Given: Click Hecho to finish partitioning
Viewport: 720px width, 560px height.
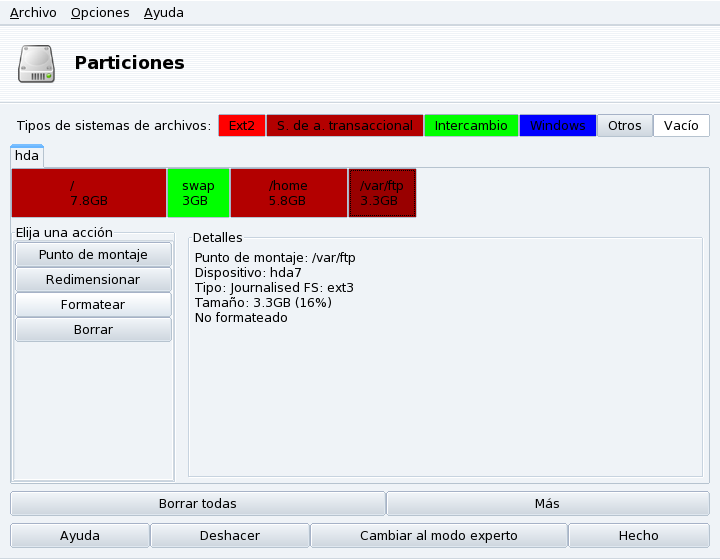Looking at the screenshot, I should click(x=638, y=536).
